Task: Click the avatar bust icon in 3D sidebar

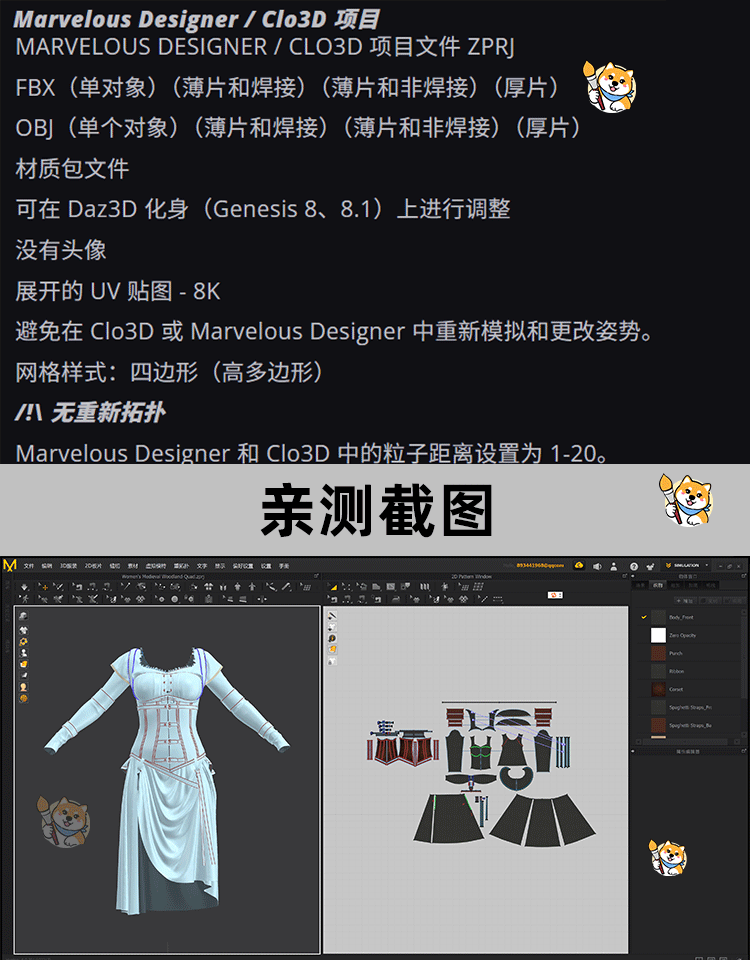Action: click(x=23, y=653)
